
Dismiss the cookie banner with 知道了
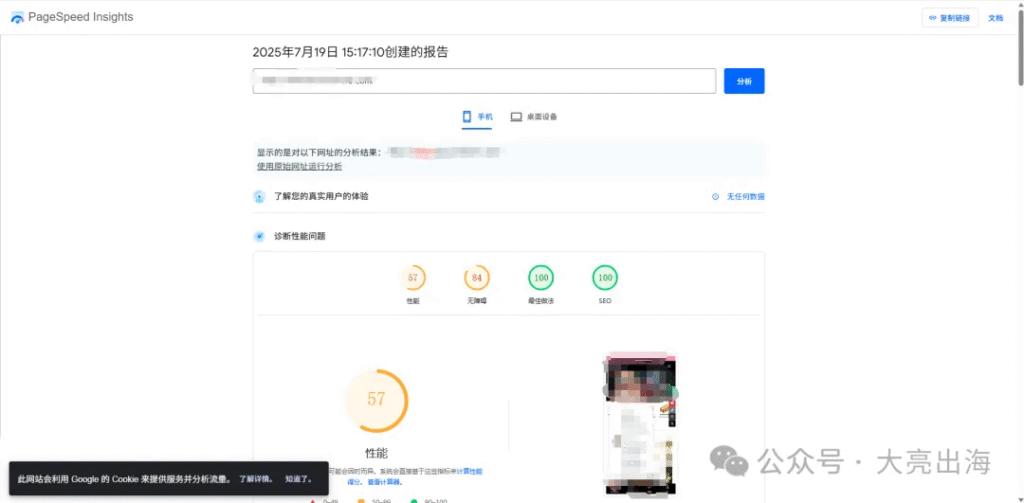tap(299, 479)
